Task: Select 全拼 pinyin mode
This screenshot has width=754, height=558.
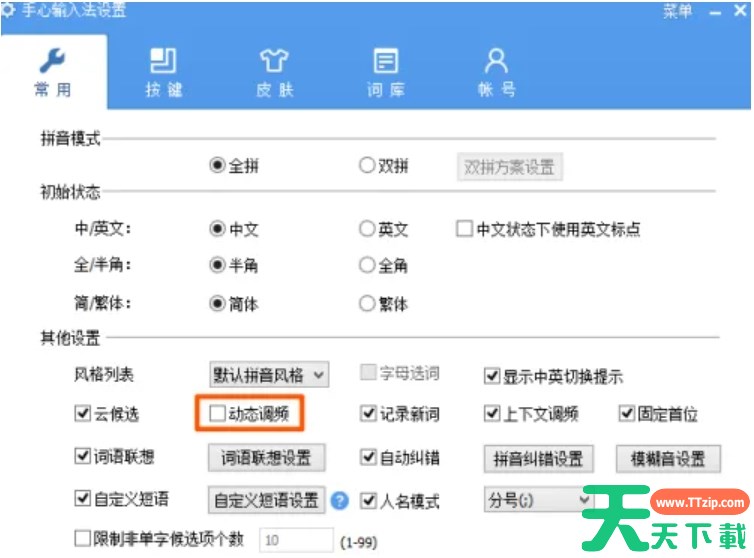Action: pyautogui.click(x=217, y=165)
